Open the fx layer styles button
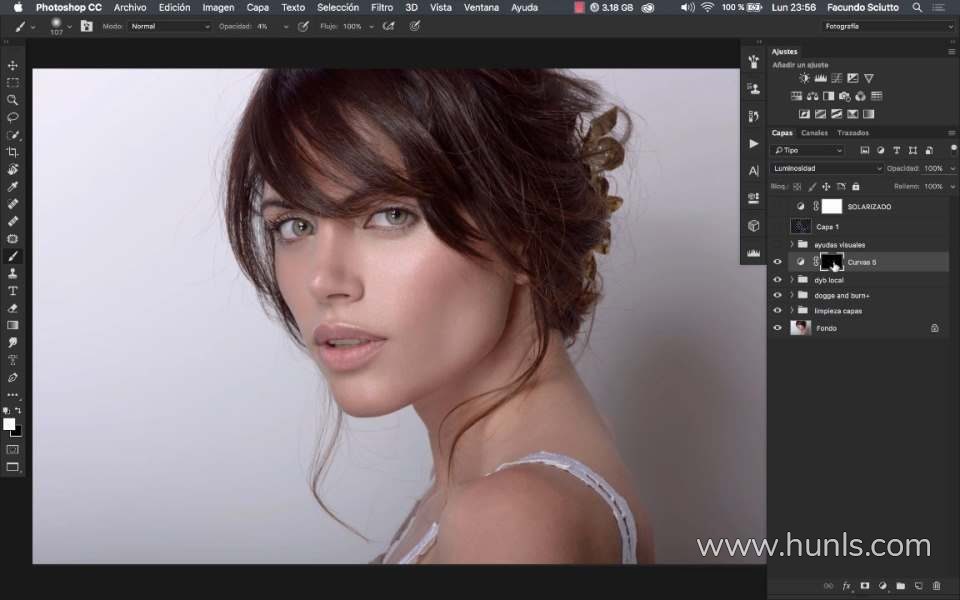Viewport: 960px width, 600px height. pos(847,586)
